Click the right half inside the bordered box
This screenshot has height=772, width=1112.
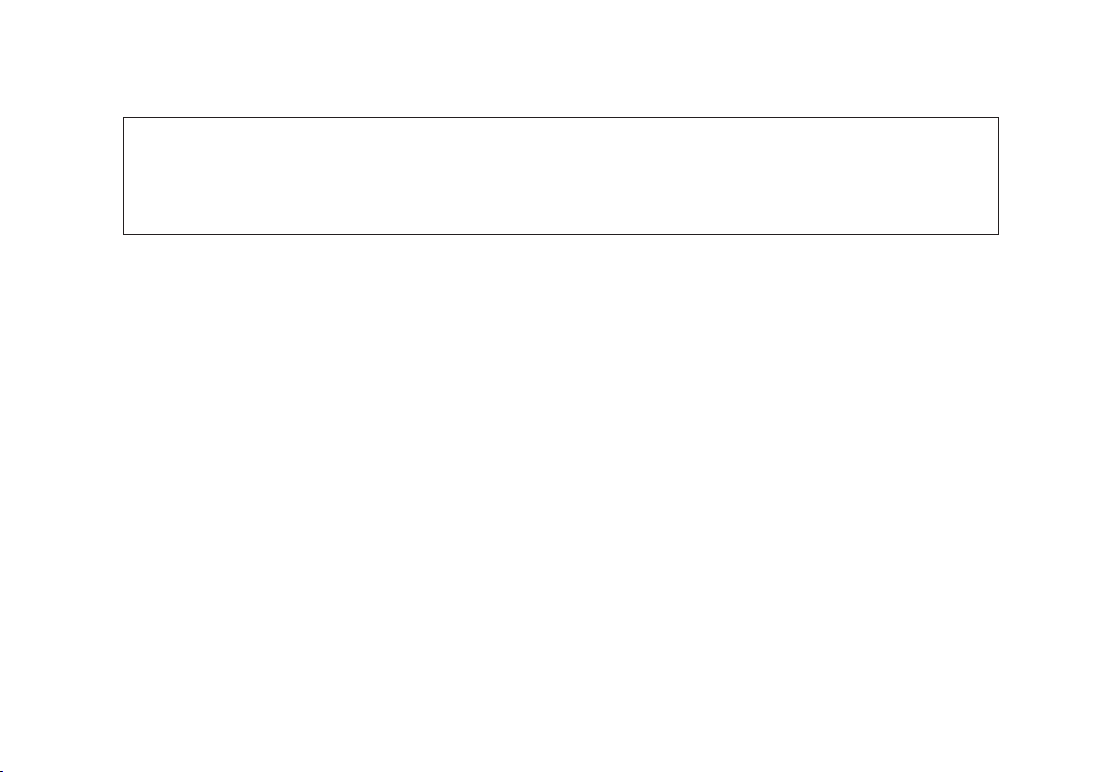780,176
